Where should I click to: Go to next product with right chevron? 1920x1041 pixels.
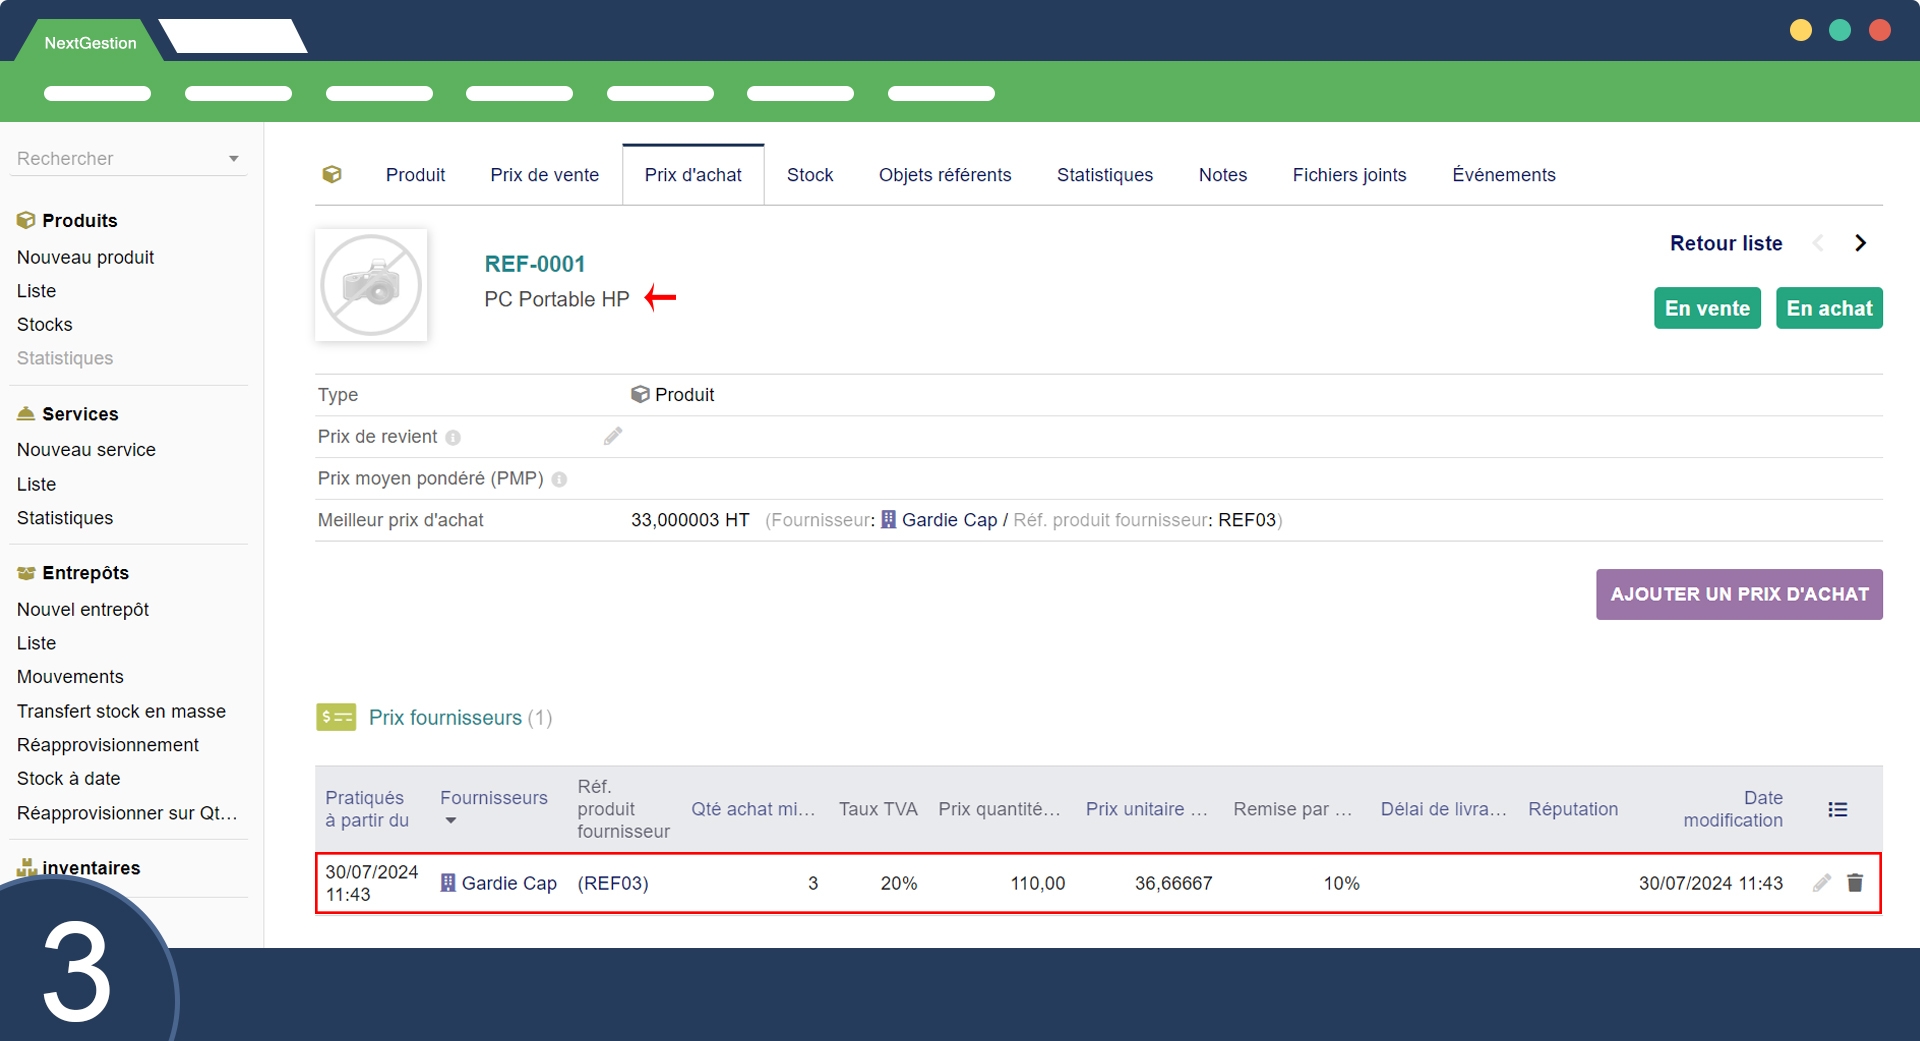(1860, 243)
